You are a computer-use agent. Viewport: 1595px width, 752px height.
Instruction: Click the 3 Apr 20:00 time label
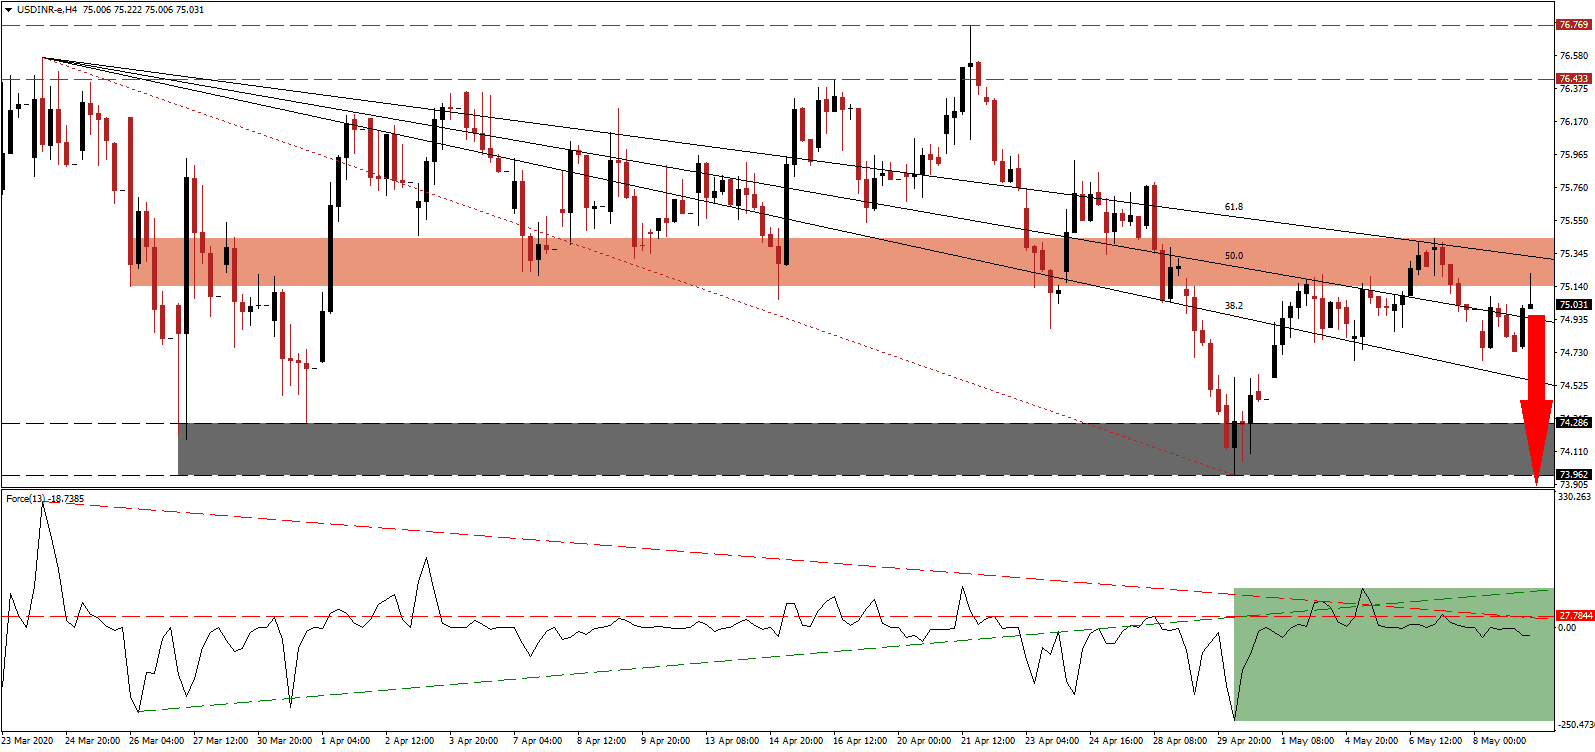click(474, 741)
